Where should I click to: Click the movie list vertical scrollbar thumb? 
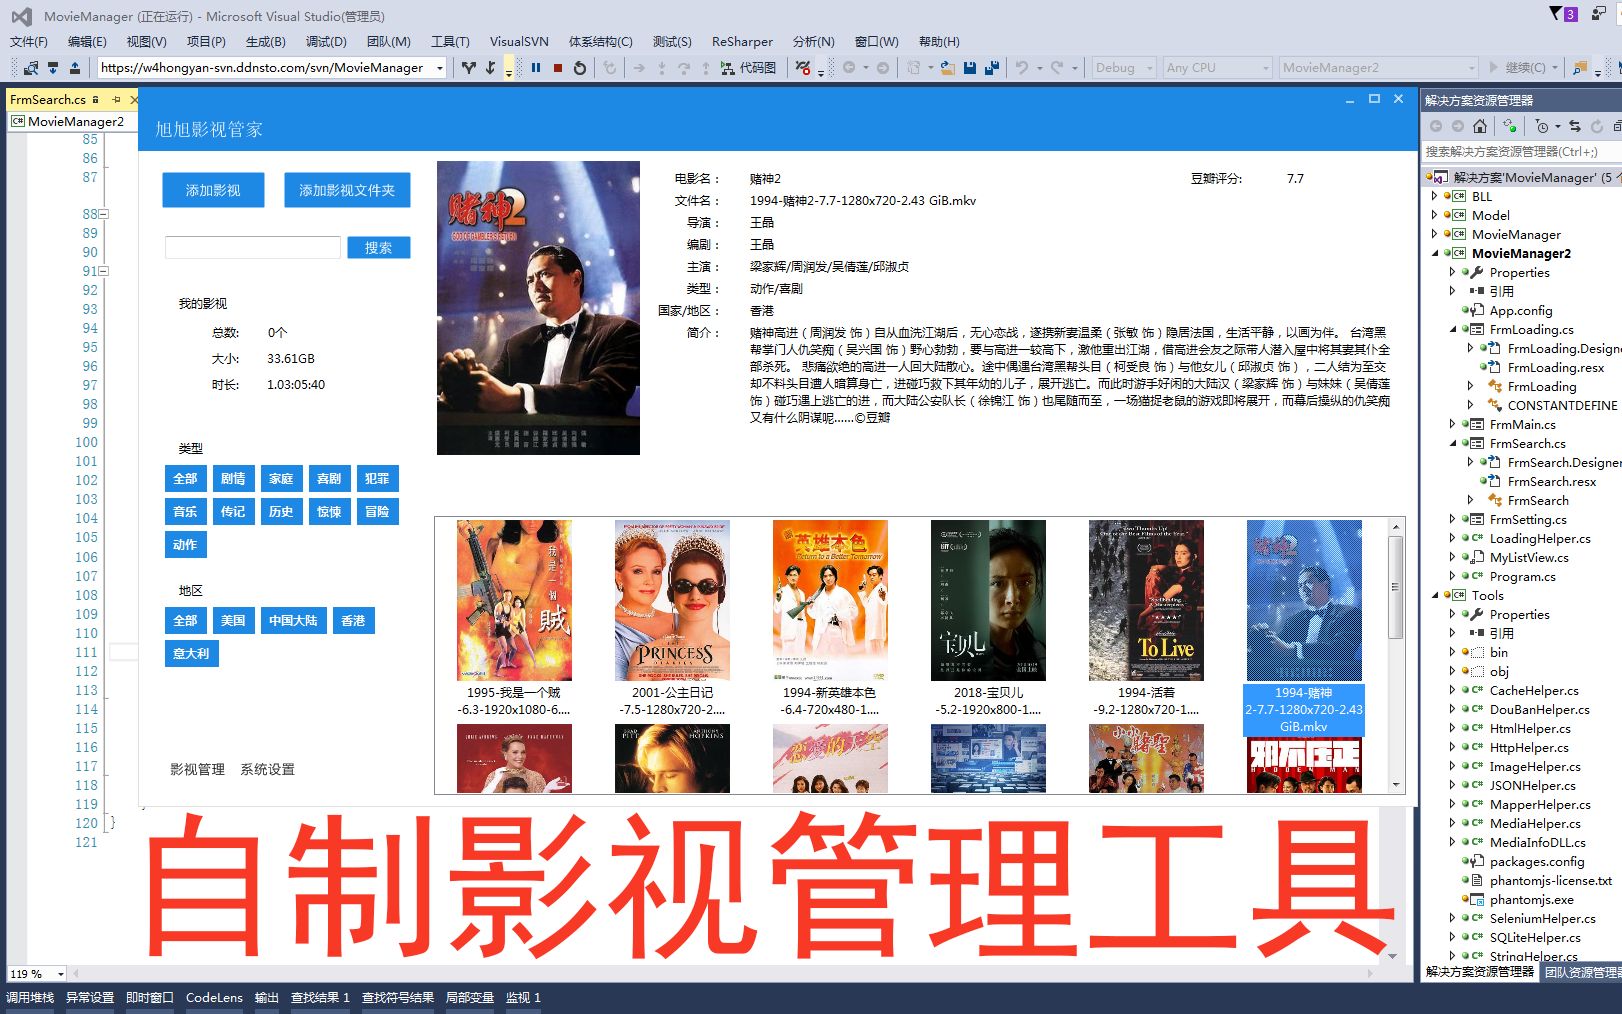pos(1395,587)
